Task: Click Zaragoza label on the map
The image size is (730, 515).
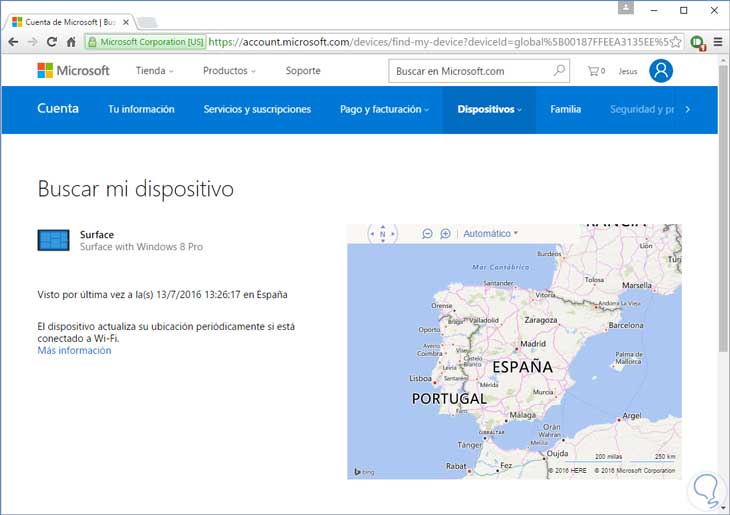Action: point(541,320)
